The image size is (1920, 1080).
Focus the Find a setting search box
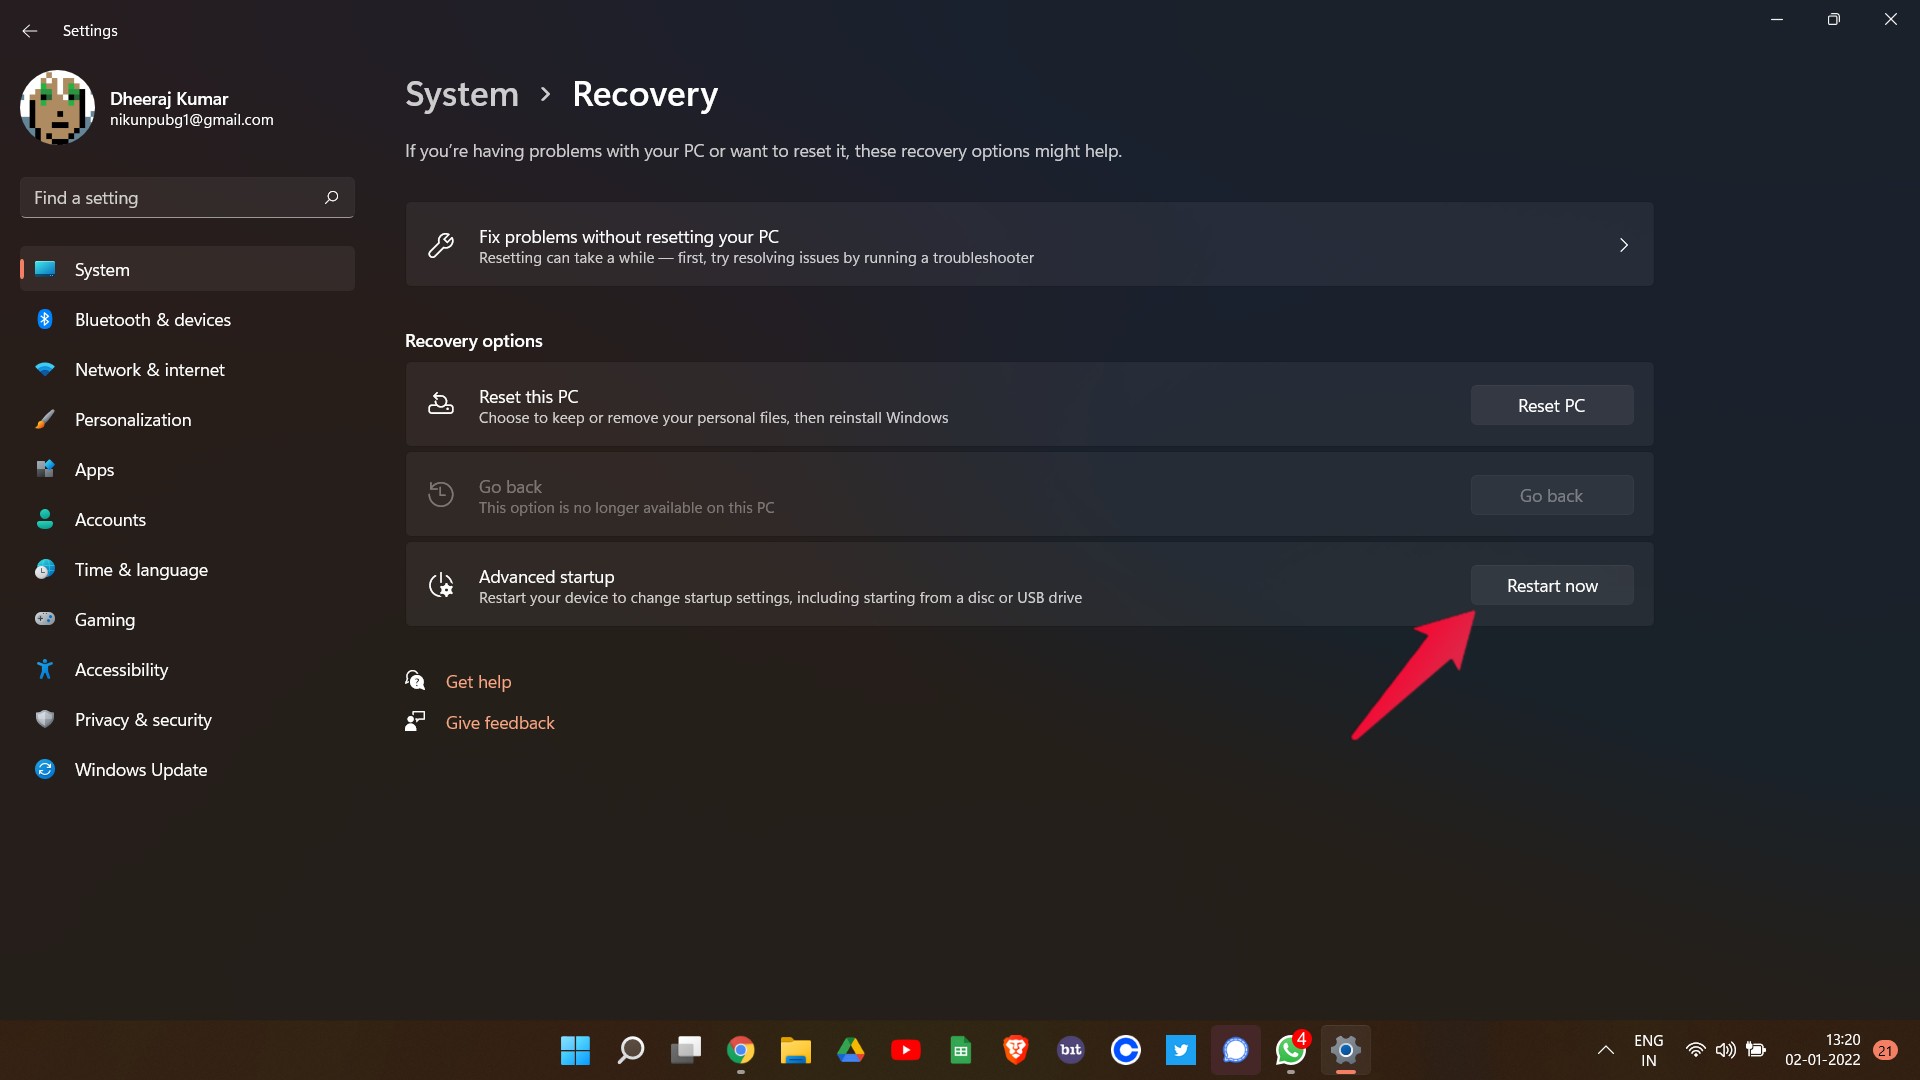coord(170,198)
